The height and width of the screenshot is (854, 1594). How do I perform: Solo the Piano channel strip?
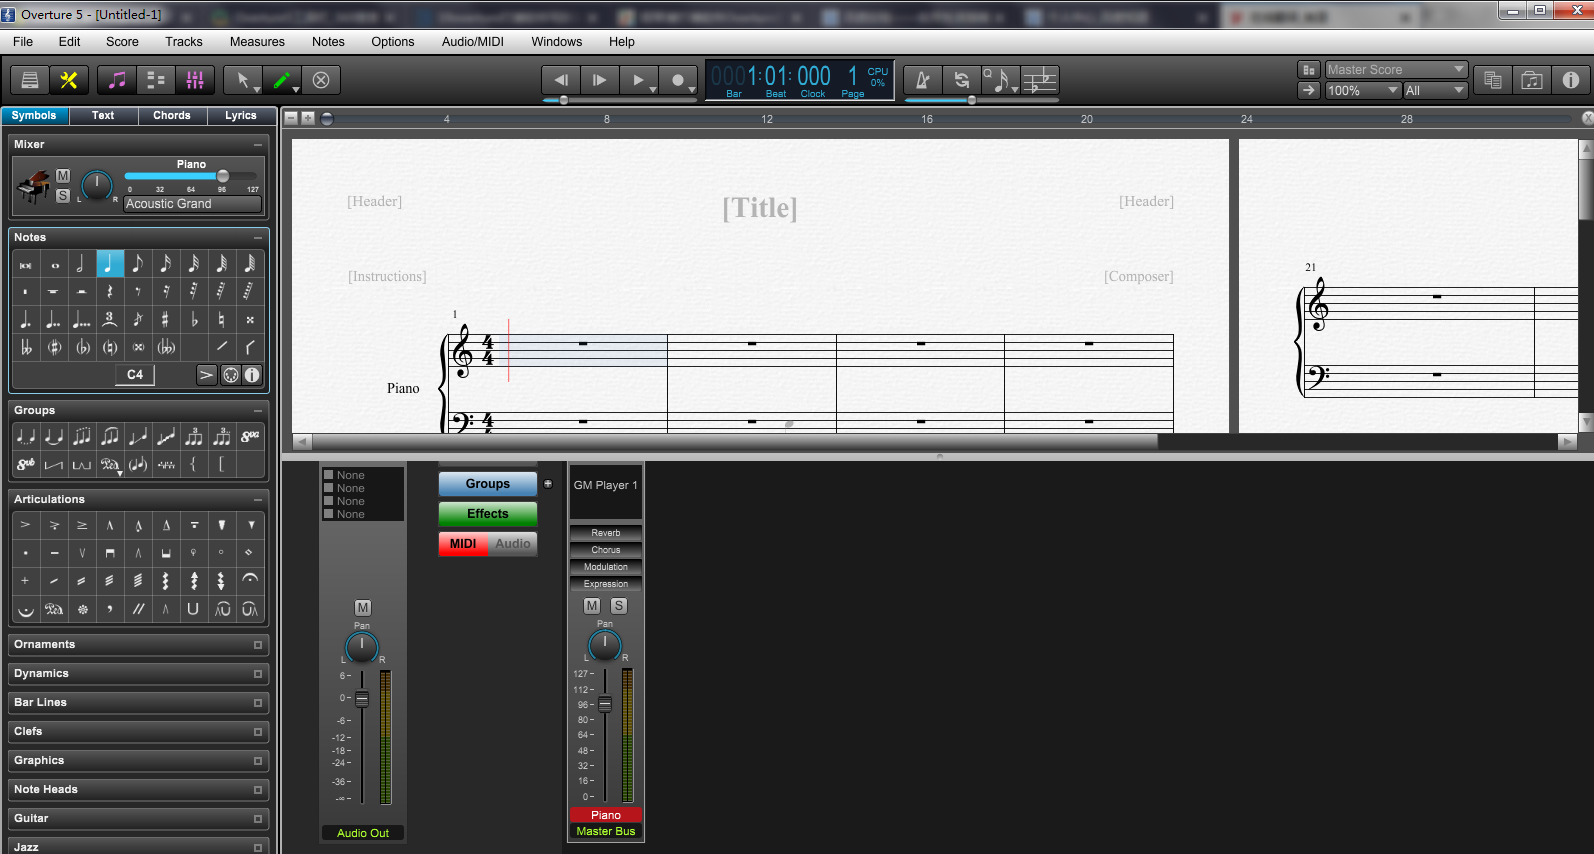pos(619,606)
